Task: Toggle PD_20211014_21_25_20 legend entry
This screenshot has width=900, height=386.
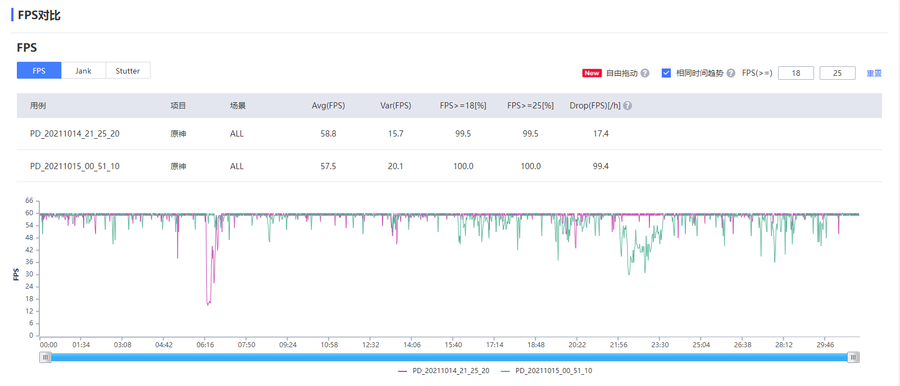Action: pos(444,371)
